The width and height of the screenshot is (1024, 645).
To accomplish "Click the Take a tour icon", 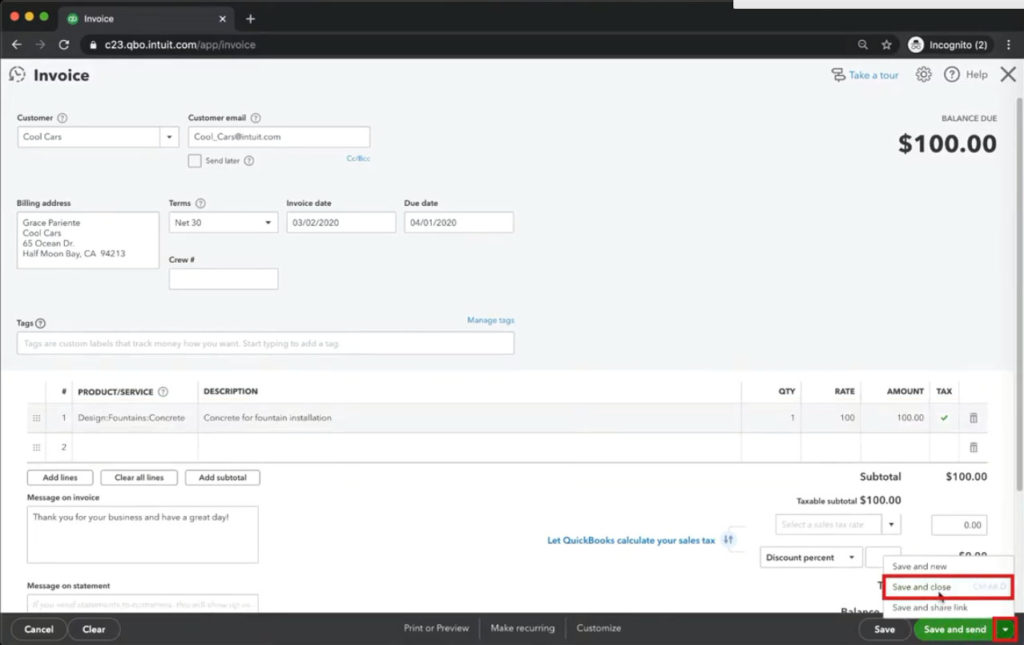I will click(838, 75).
